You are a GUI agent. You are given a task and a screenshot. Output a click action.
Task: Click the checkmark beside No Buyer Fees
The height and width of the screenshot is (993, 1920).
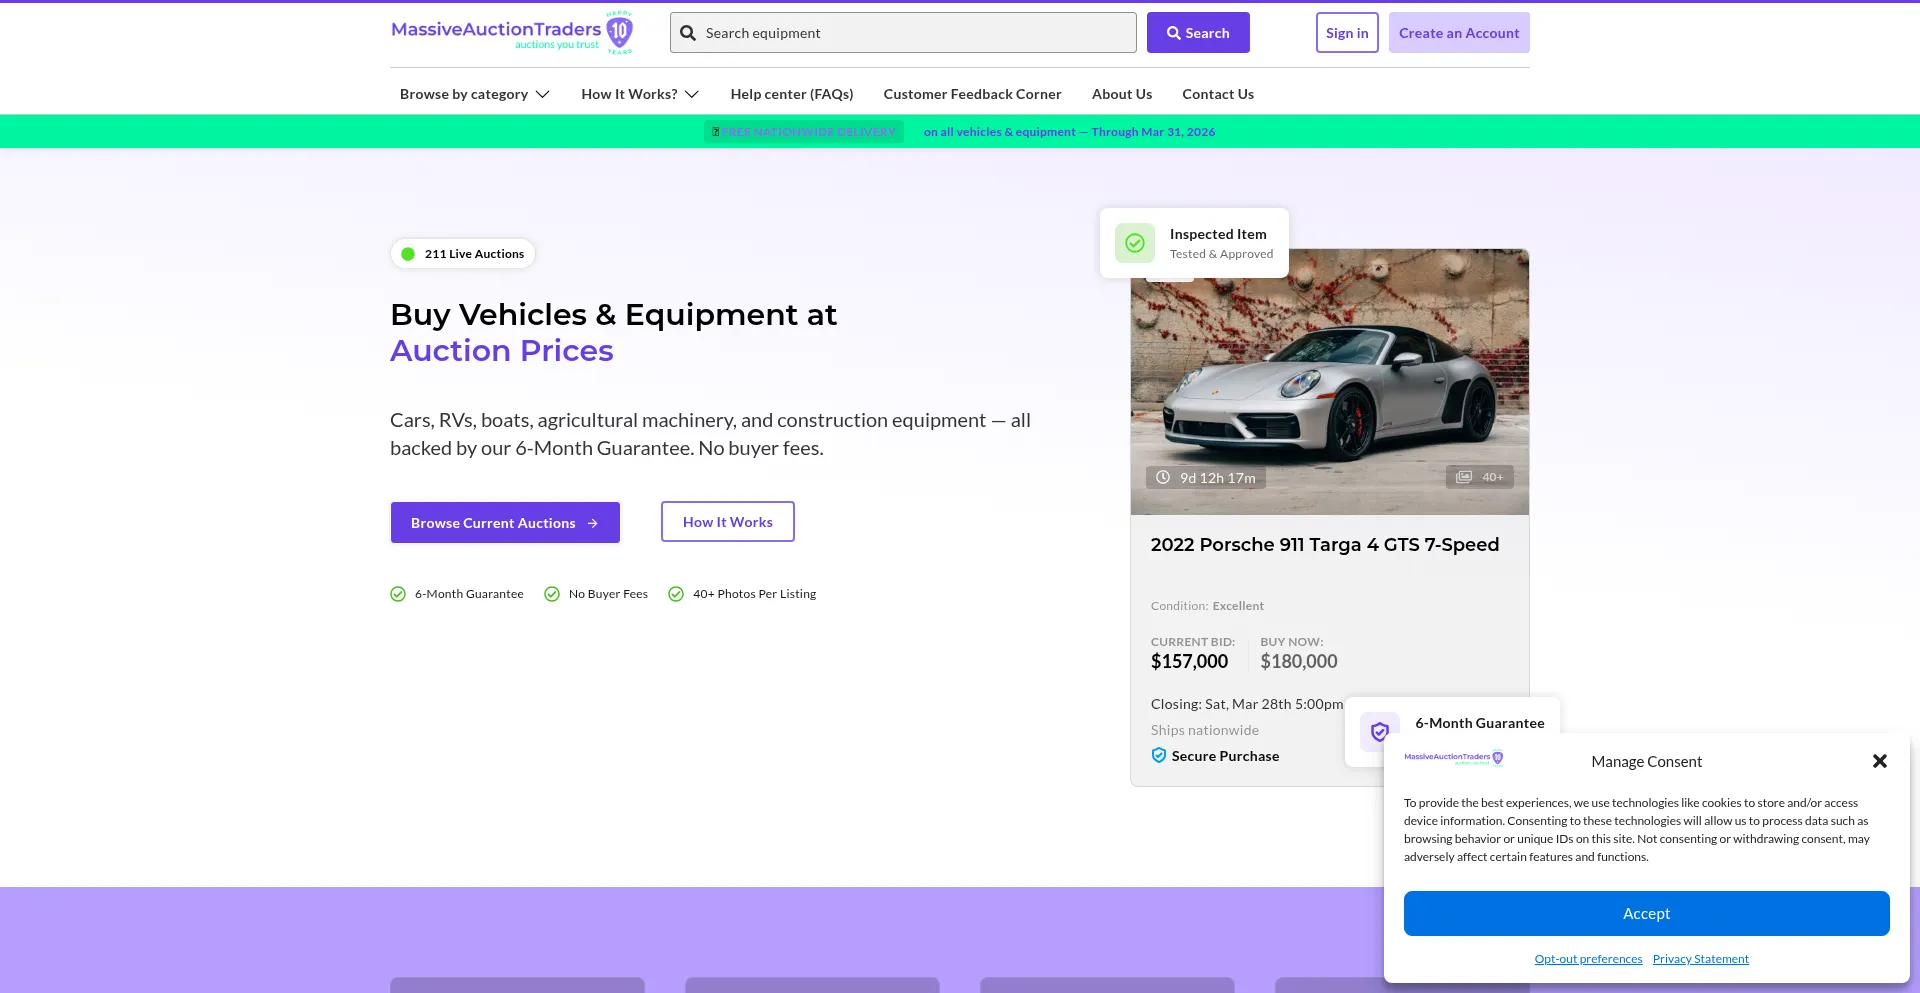pyautogui.click(x=552, y=594)
